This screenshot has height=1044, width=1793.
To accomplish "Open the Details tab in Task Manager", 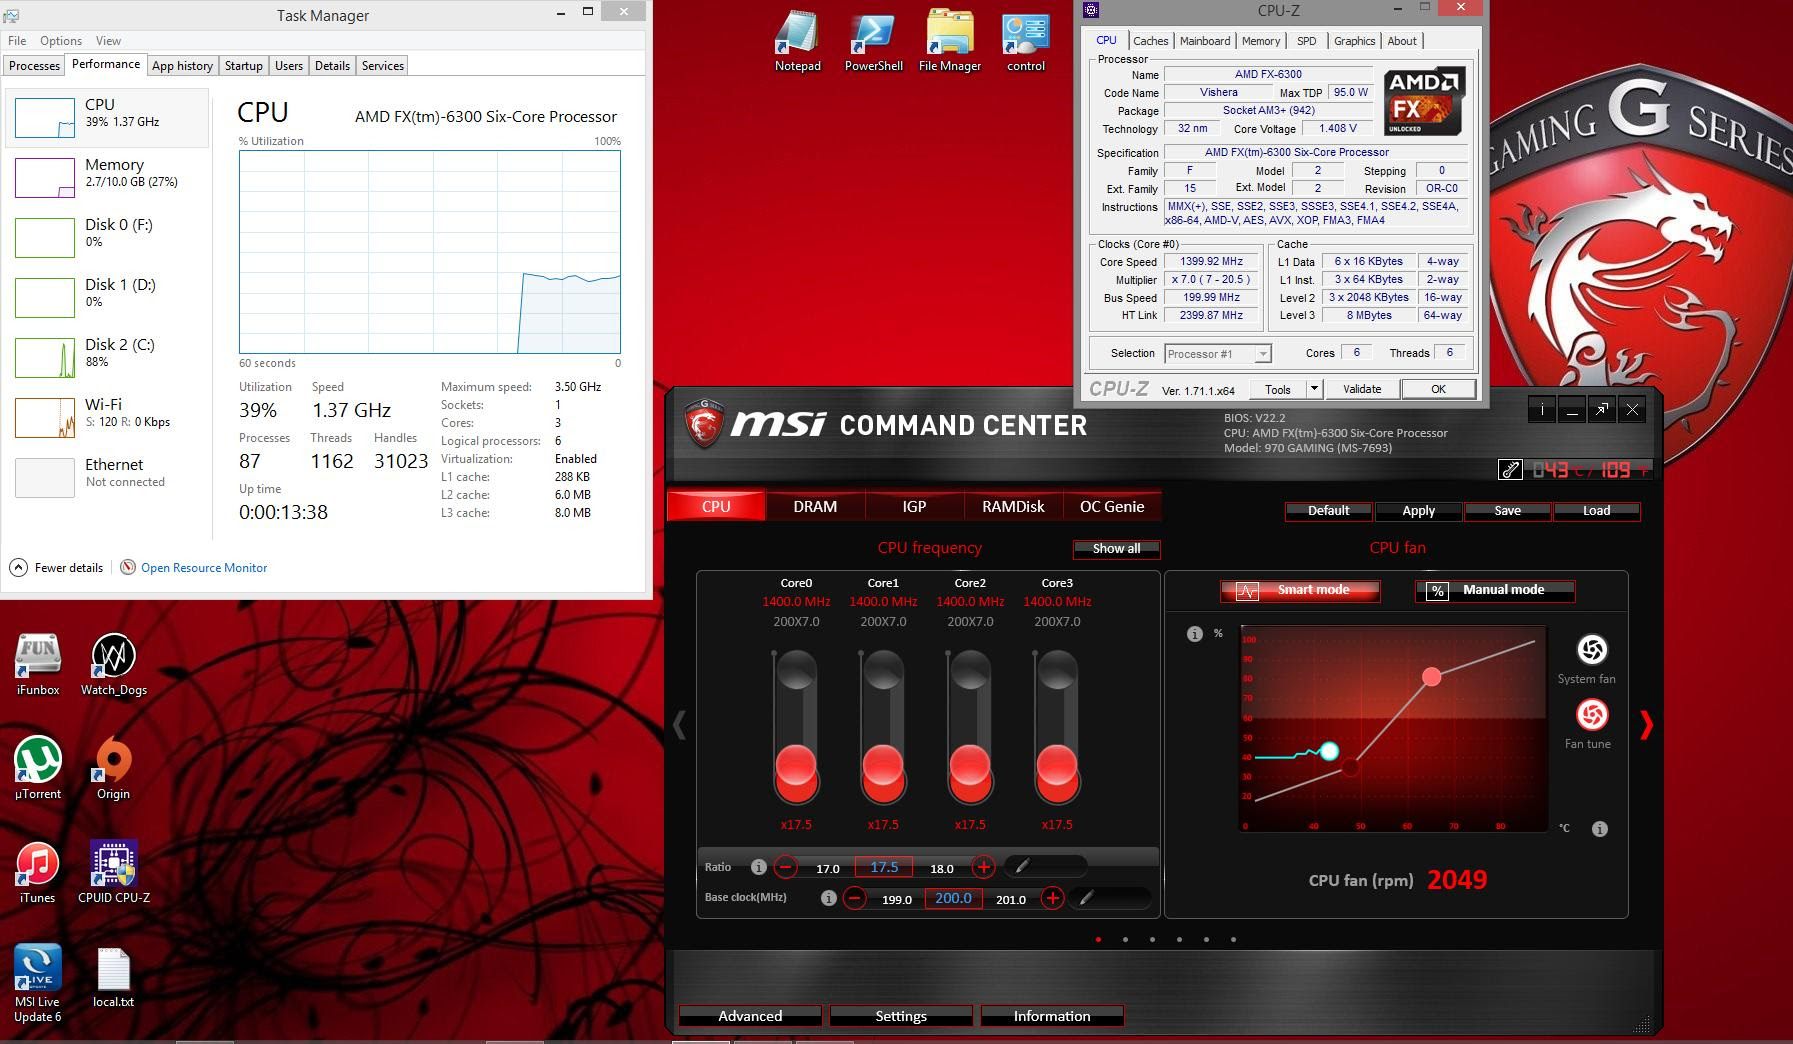I will point(332,66).
